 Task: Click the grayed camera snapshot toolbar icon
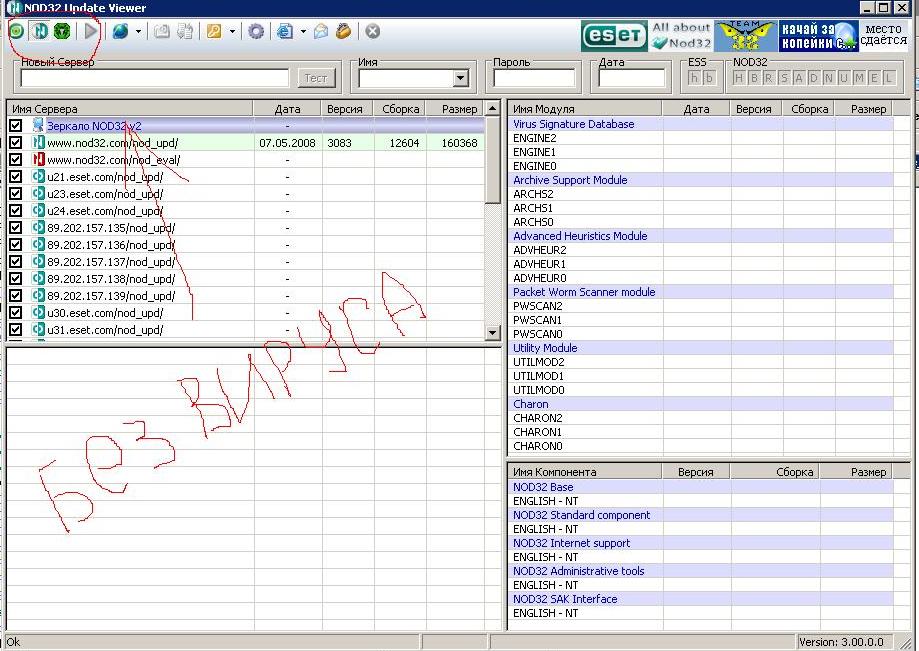162,31
